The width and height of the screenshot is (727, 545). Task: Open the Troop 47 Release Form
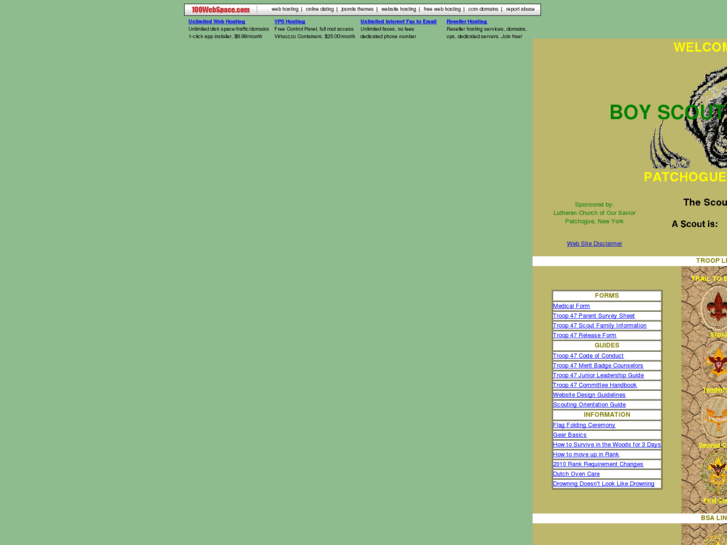[584, 335]
